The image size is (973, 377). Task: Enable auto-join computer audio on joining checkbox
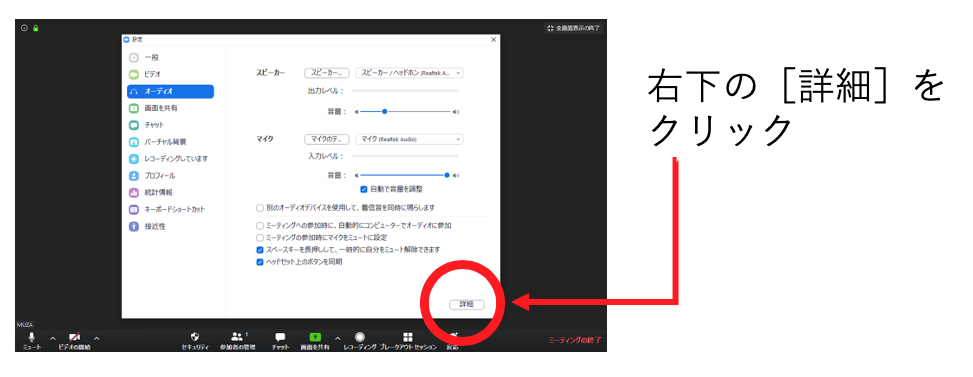260,226
